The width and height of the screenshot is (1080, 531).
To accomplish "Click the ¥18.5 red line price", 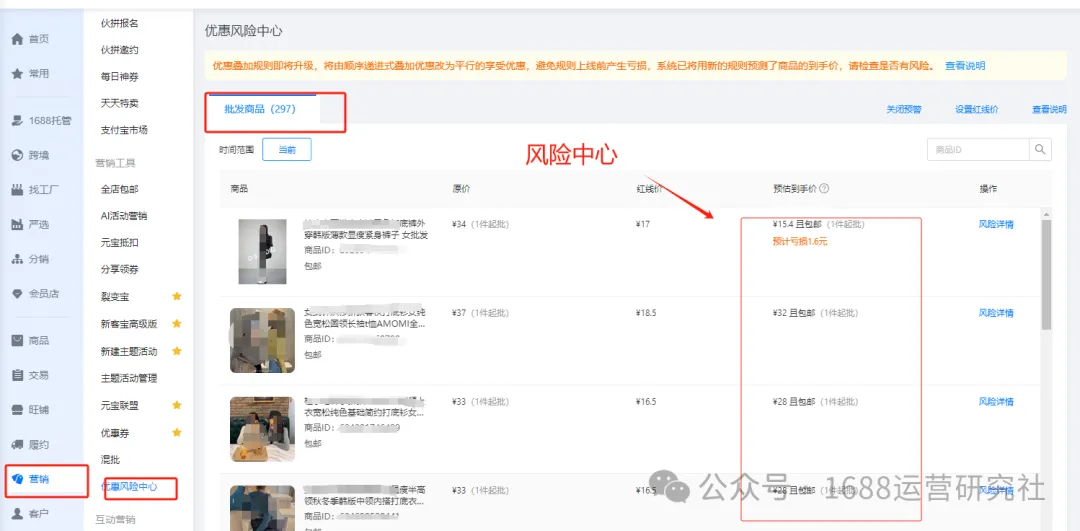I will (647, 313).
